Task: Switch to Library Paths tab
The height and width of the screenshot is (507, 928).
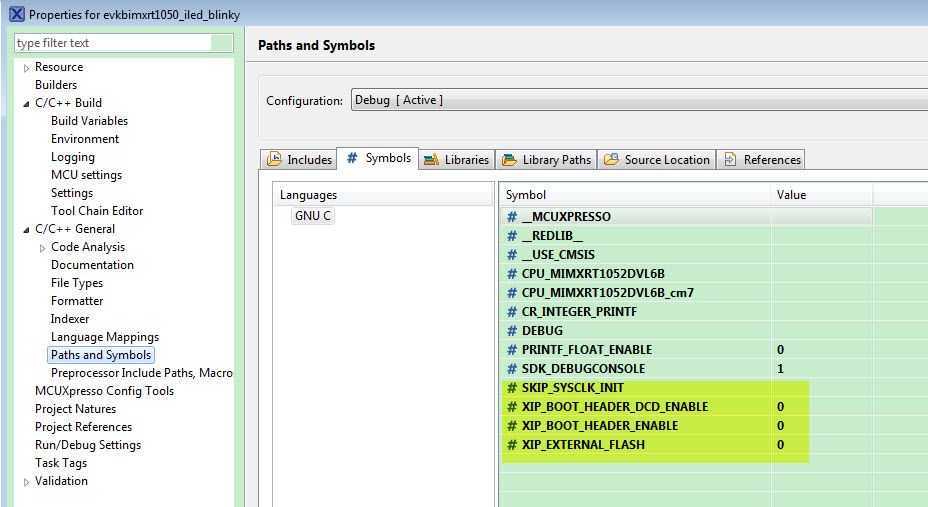Action: [x=546, y=159]
